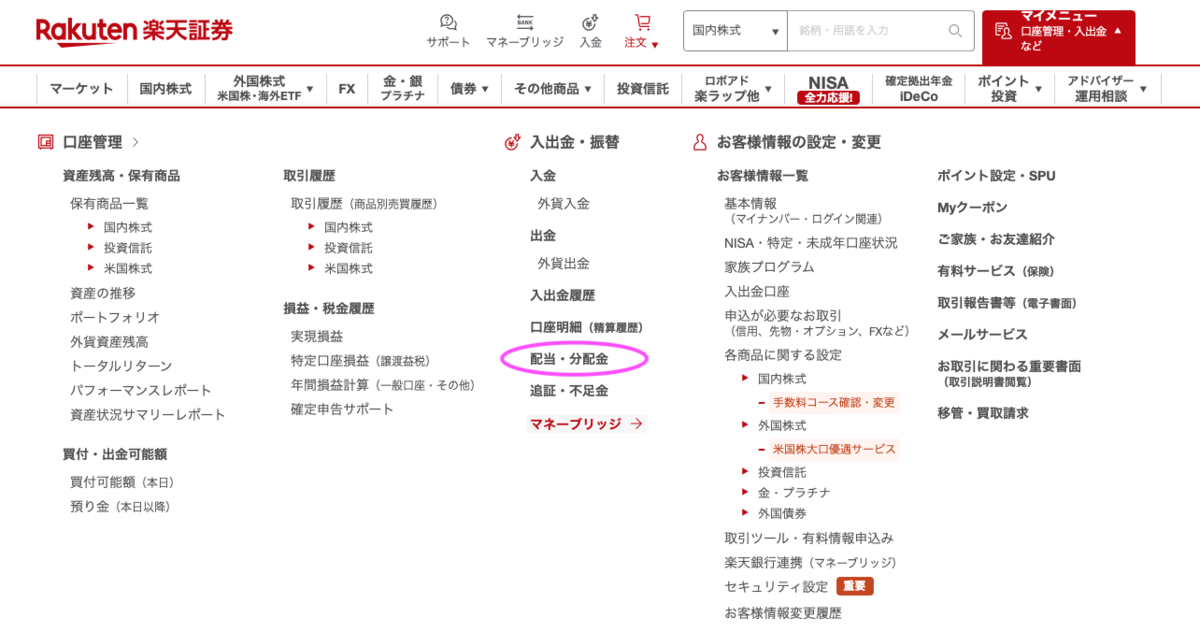Open 国内株式 under 保有商品一覧
The image size is (1200, 632).
128,227
